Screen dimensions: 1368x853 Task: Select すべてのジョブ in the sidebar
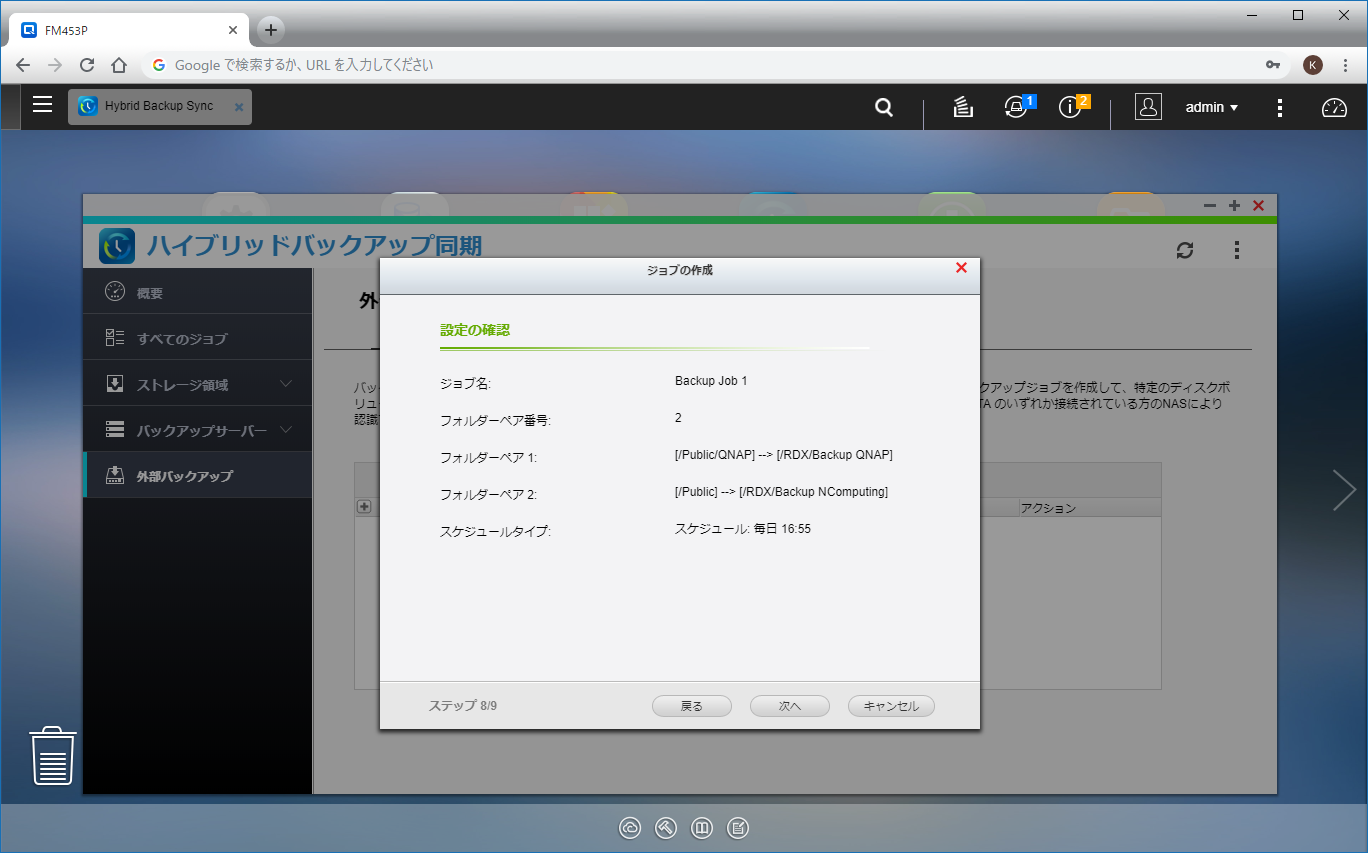tap(182, 339)
